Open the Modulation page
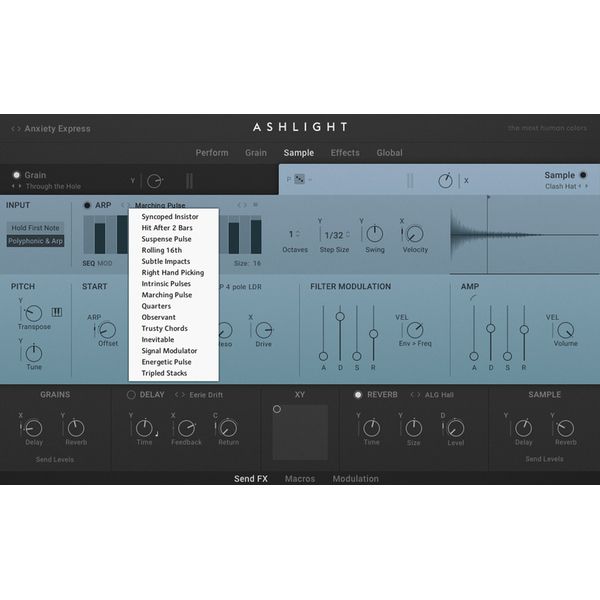600x600 pixels. tap(355, 479)
